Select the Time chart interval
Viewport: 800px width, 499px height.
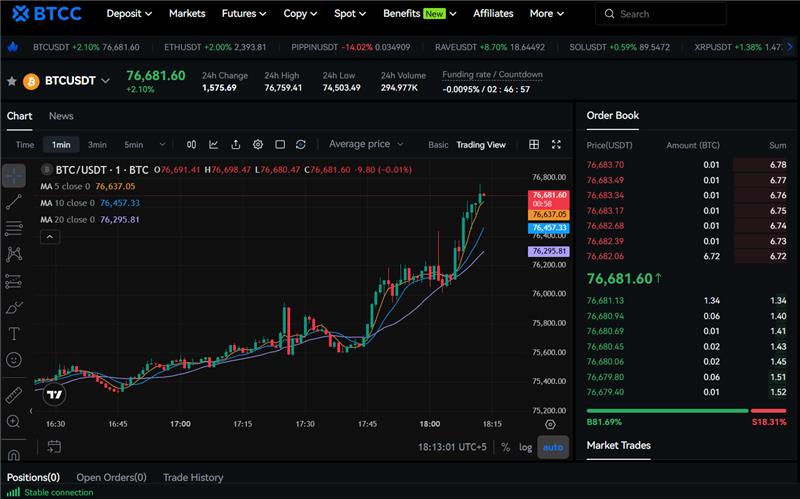25,145
